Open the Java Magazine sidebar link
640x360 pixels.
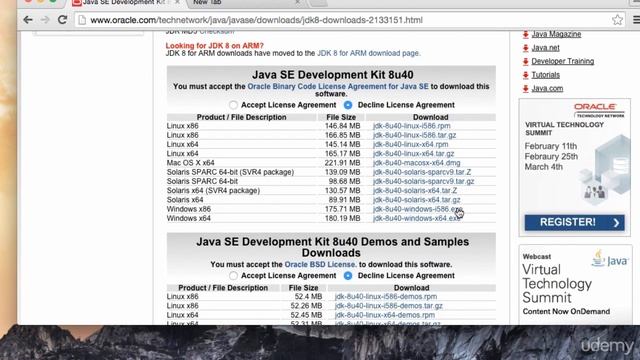[556, 34]
